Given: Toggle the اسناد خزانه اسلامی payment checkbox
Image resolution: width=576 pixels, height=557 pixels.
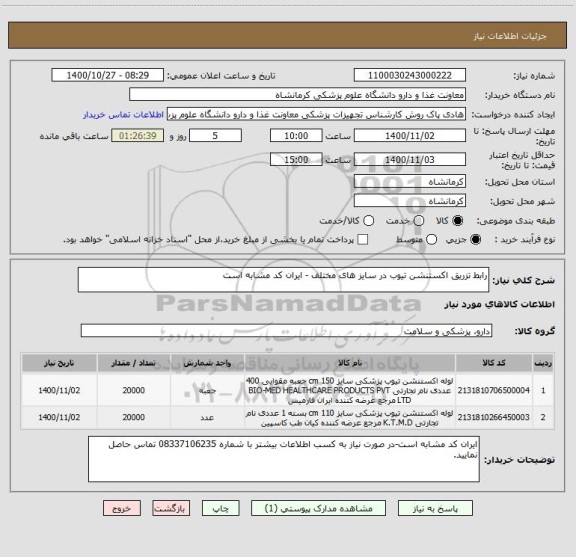Looking at the screenshot, I should [x=363, y=240].
